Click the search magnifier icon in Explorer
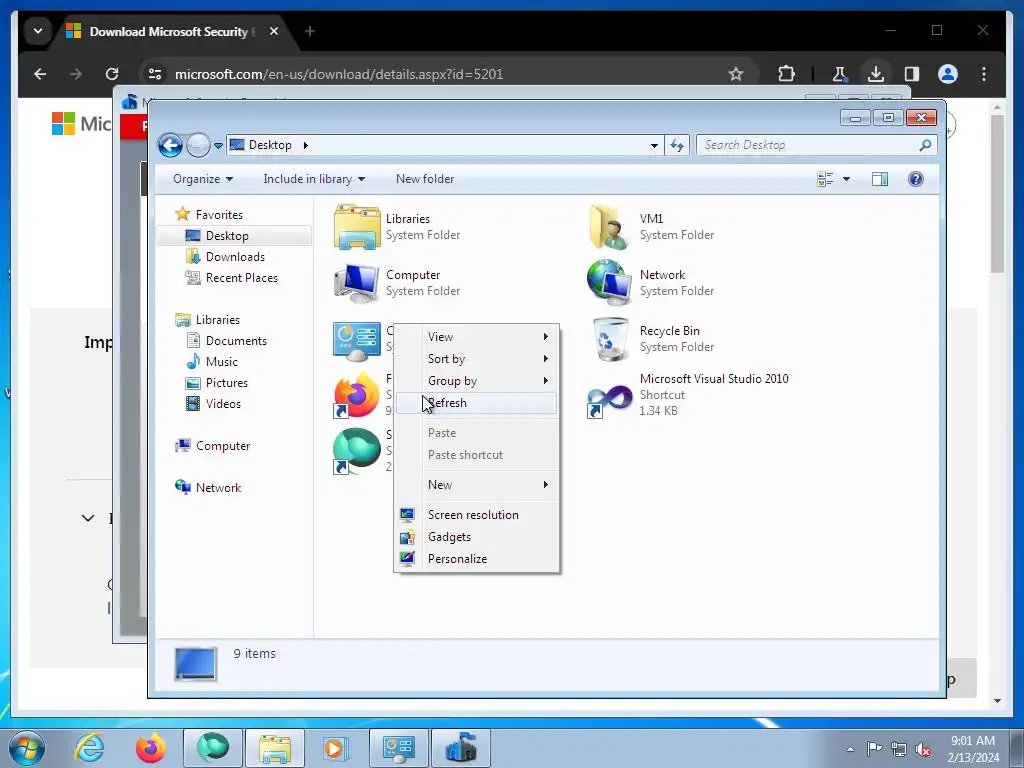Screen dimensions: 1024x768 [x=925, y=145]
